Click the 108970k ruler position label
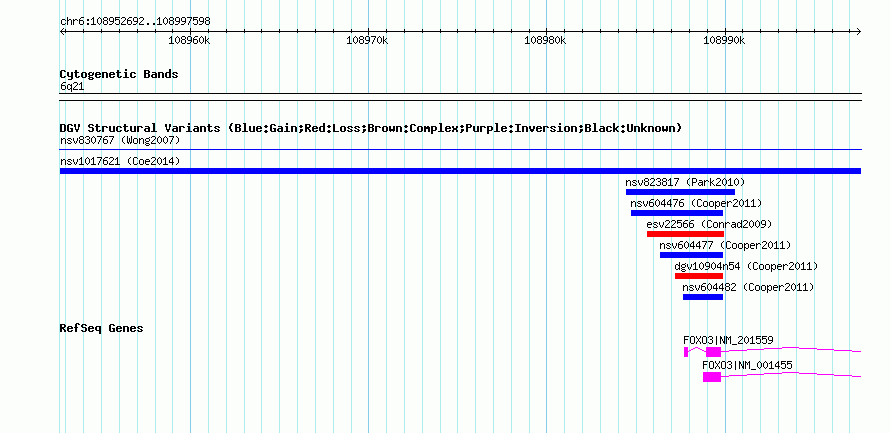The image size is (890, 433). [368, 40]
